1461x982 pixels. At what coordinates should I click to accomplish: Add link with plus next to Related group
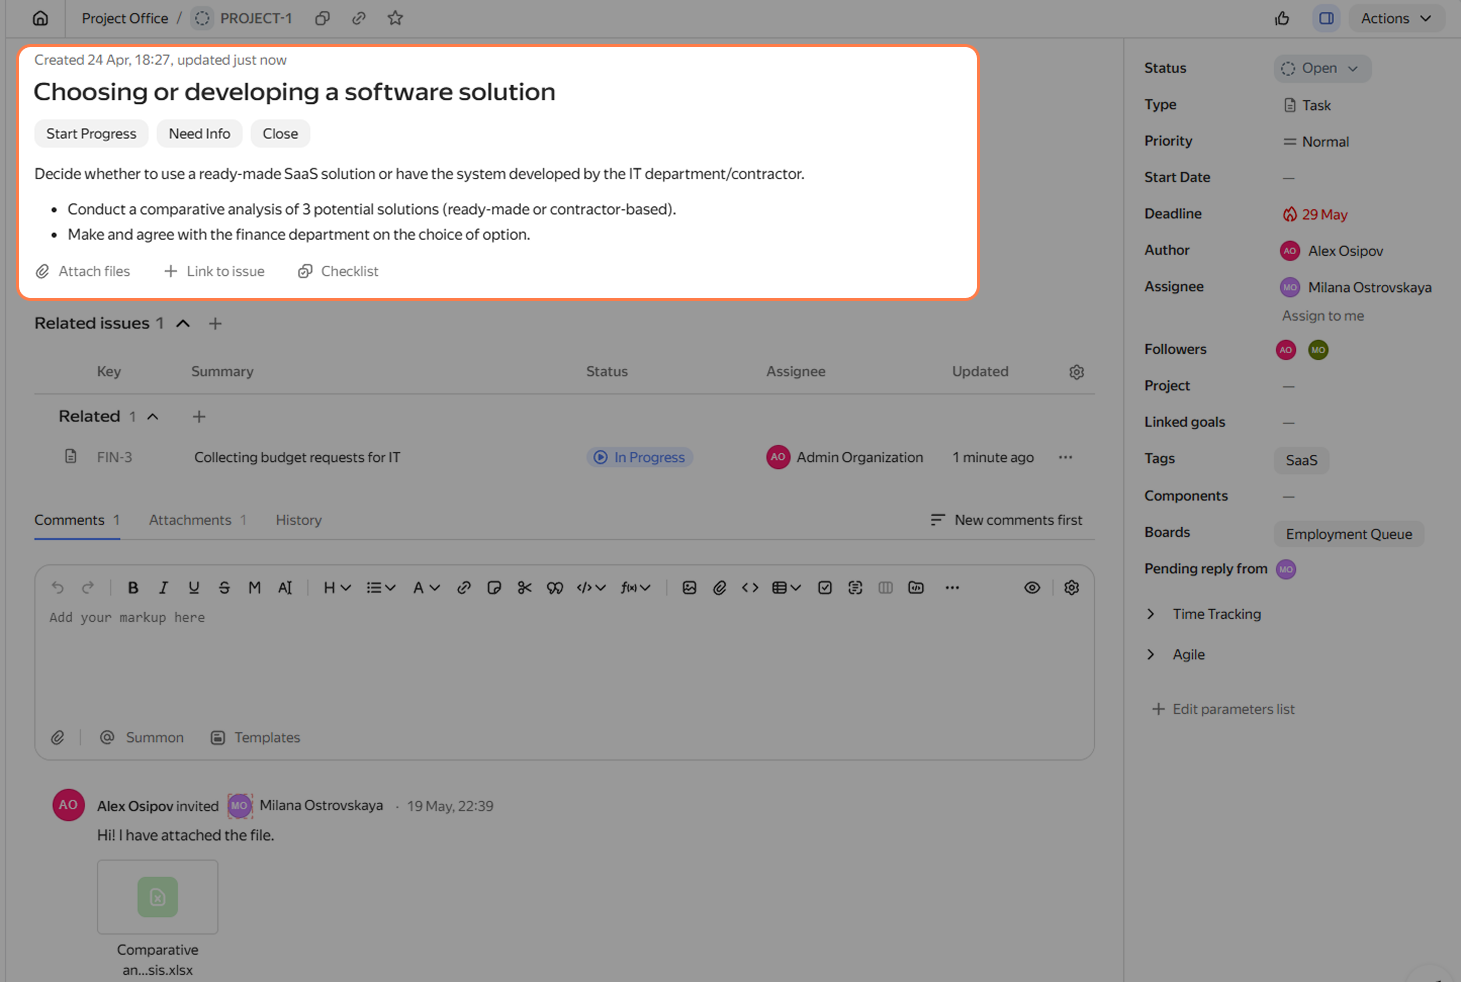click(x=199, y=416)
